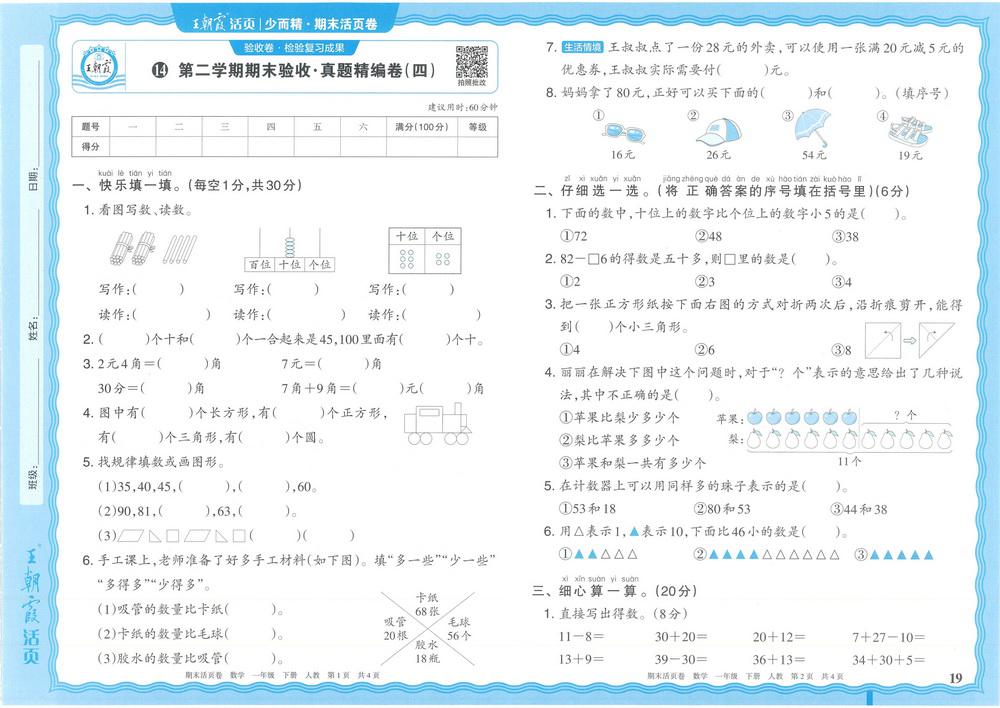Image resolution: width=1000 pixels, height=708 pixels.
Task: Click the umbrella priced 54元
Action: point(812,128)
